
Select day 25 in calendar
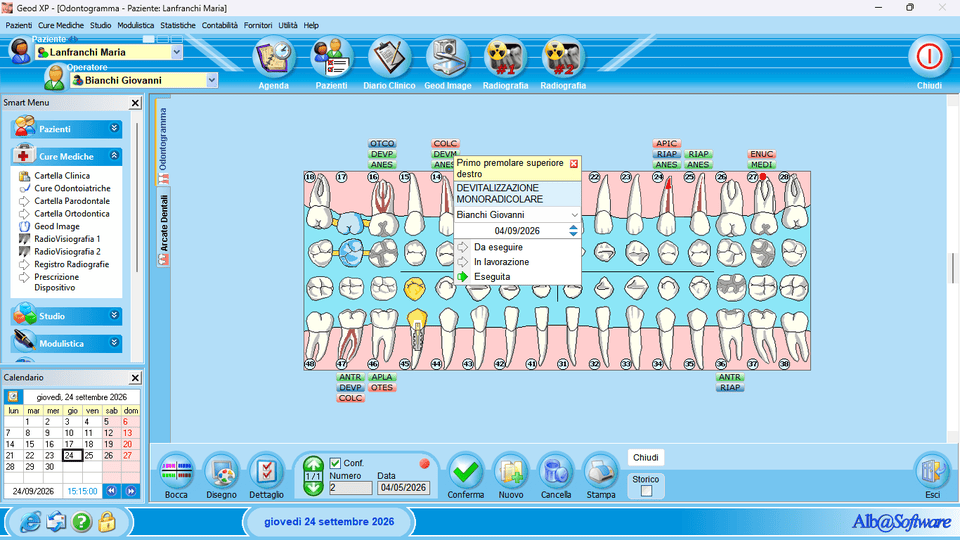pos(89,456)
